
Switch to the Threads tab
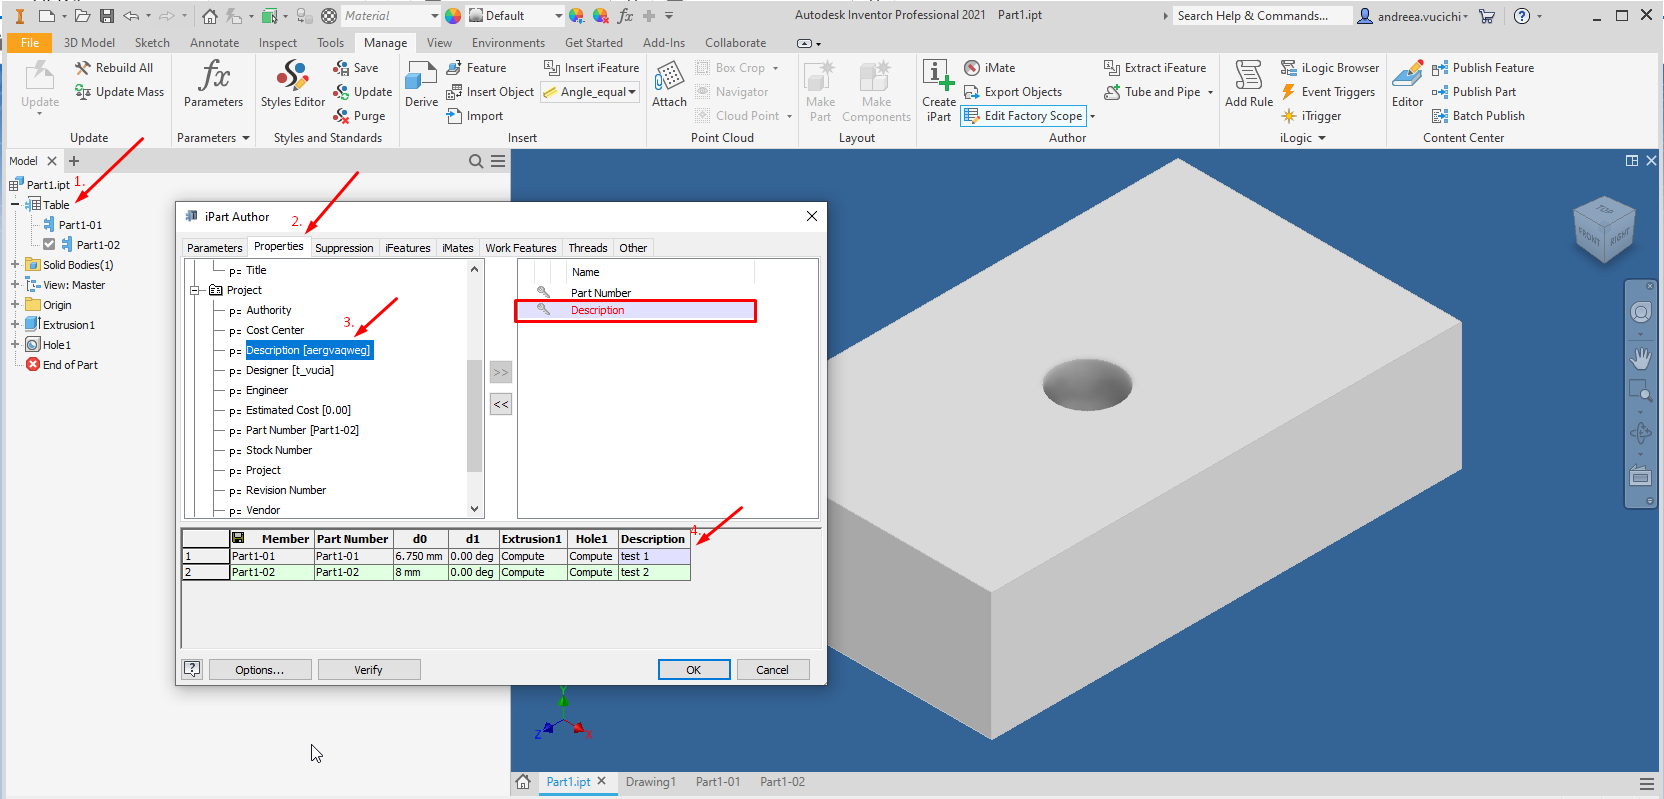pyautogui.click(x=588, y=248)
